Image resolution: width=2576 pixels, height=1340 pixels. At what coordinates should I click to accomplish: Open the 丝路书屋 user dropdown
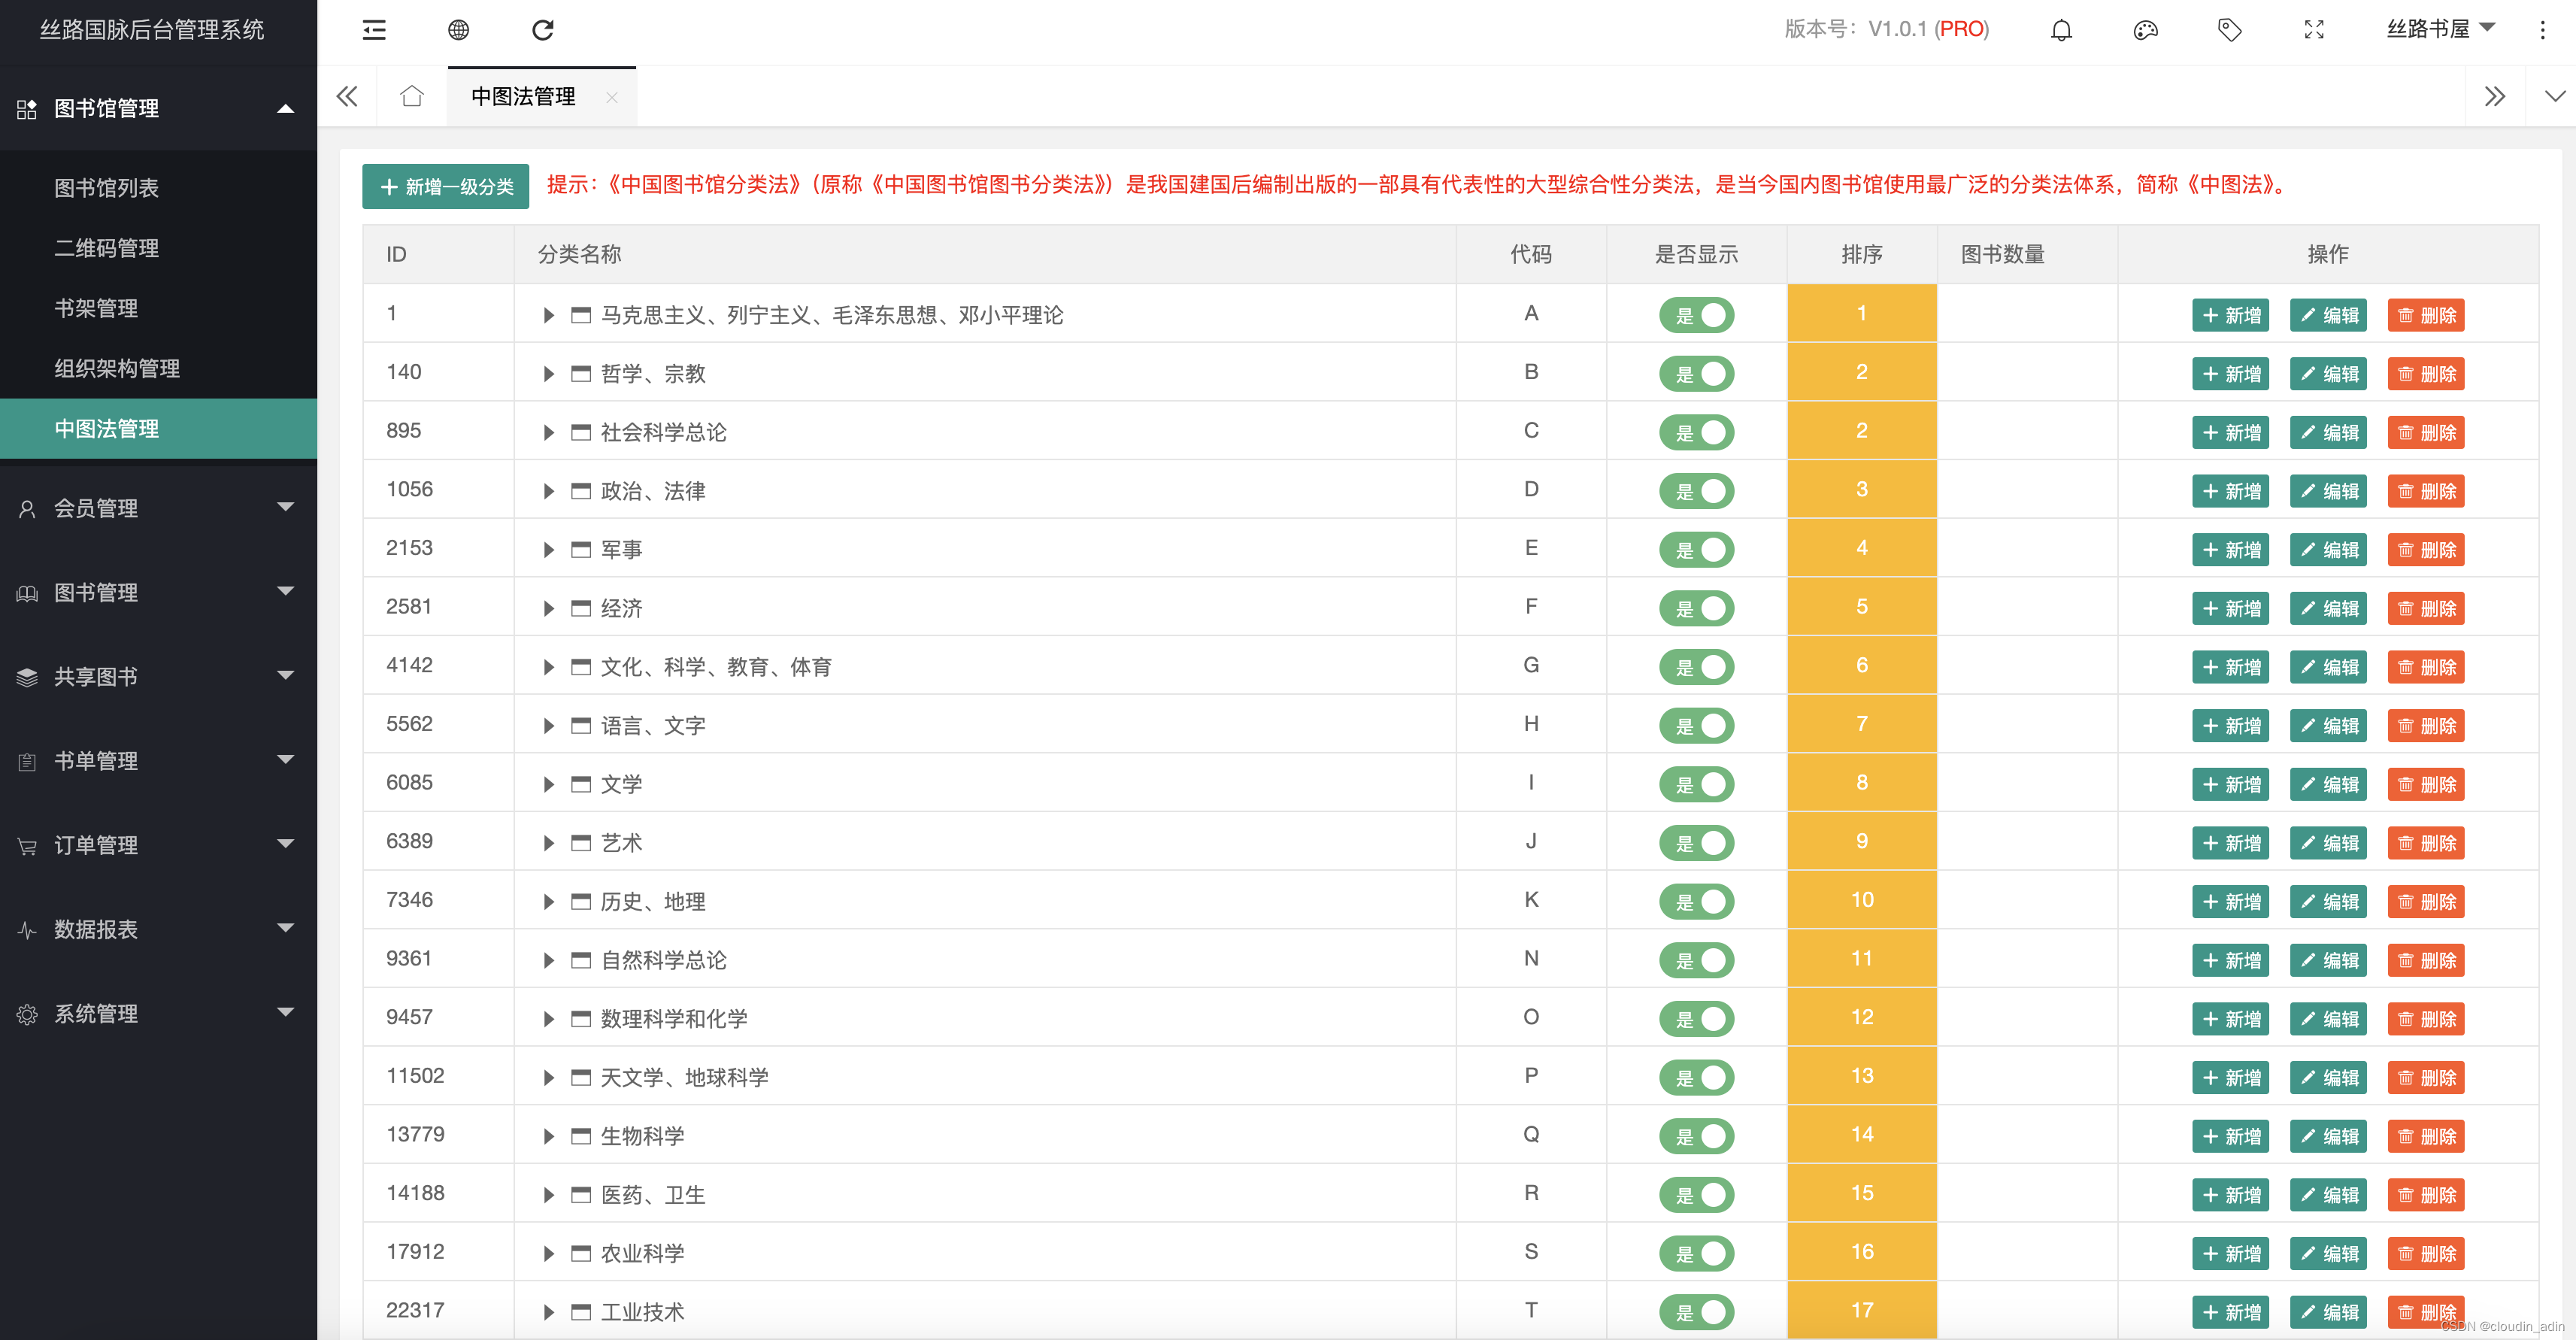2440,29
